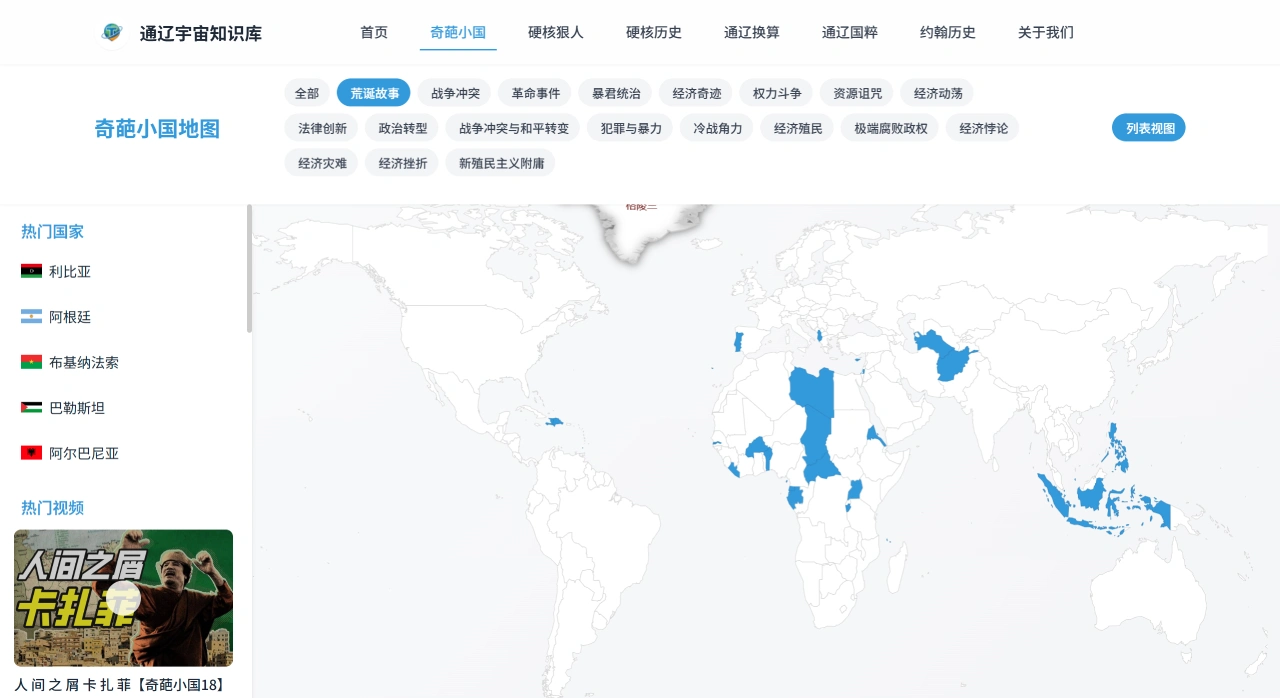Play the 卡扎菲 video thumbnail
The image size is (1280, 698).
[123, 598]
